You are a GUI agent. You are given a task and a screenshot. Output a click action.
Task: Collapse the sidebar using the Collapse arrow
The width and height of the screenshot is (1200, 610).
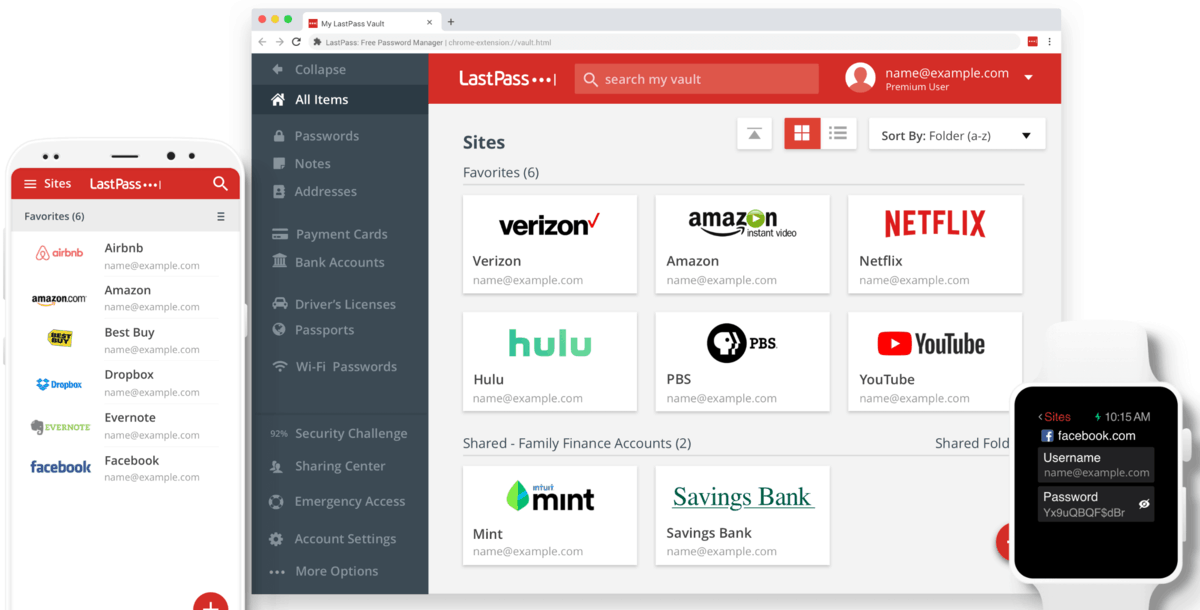277,69
